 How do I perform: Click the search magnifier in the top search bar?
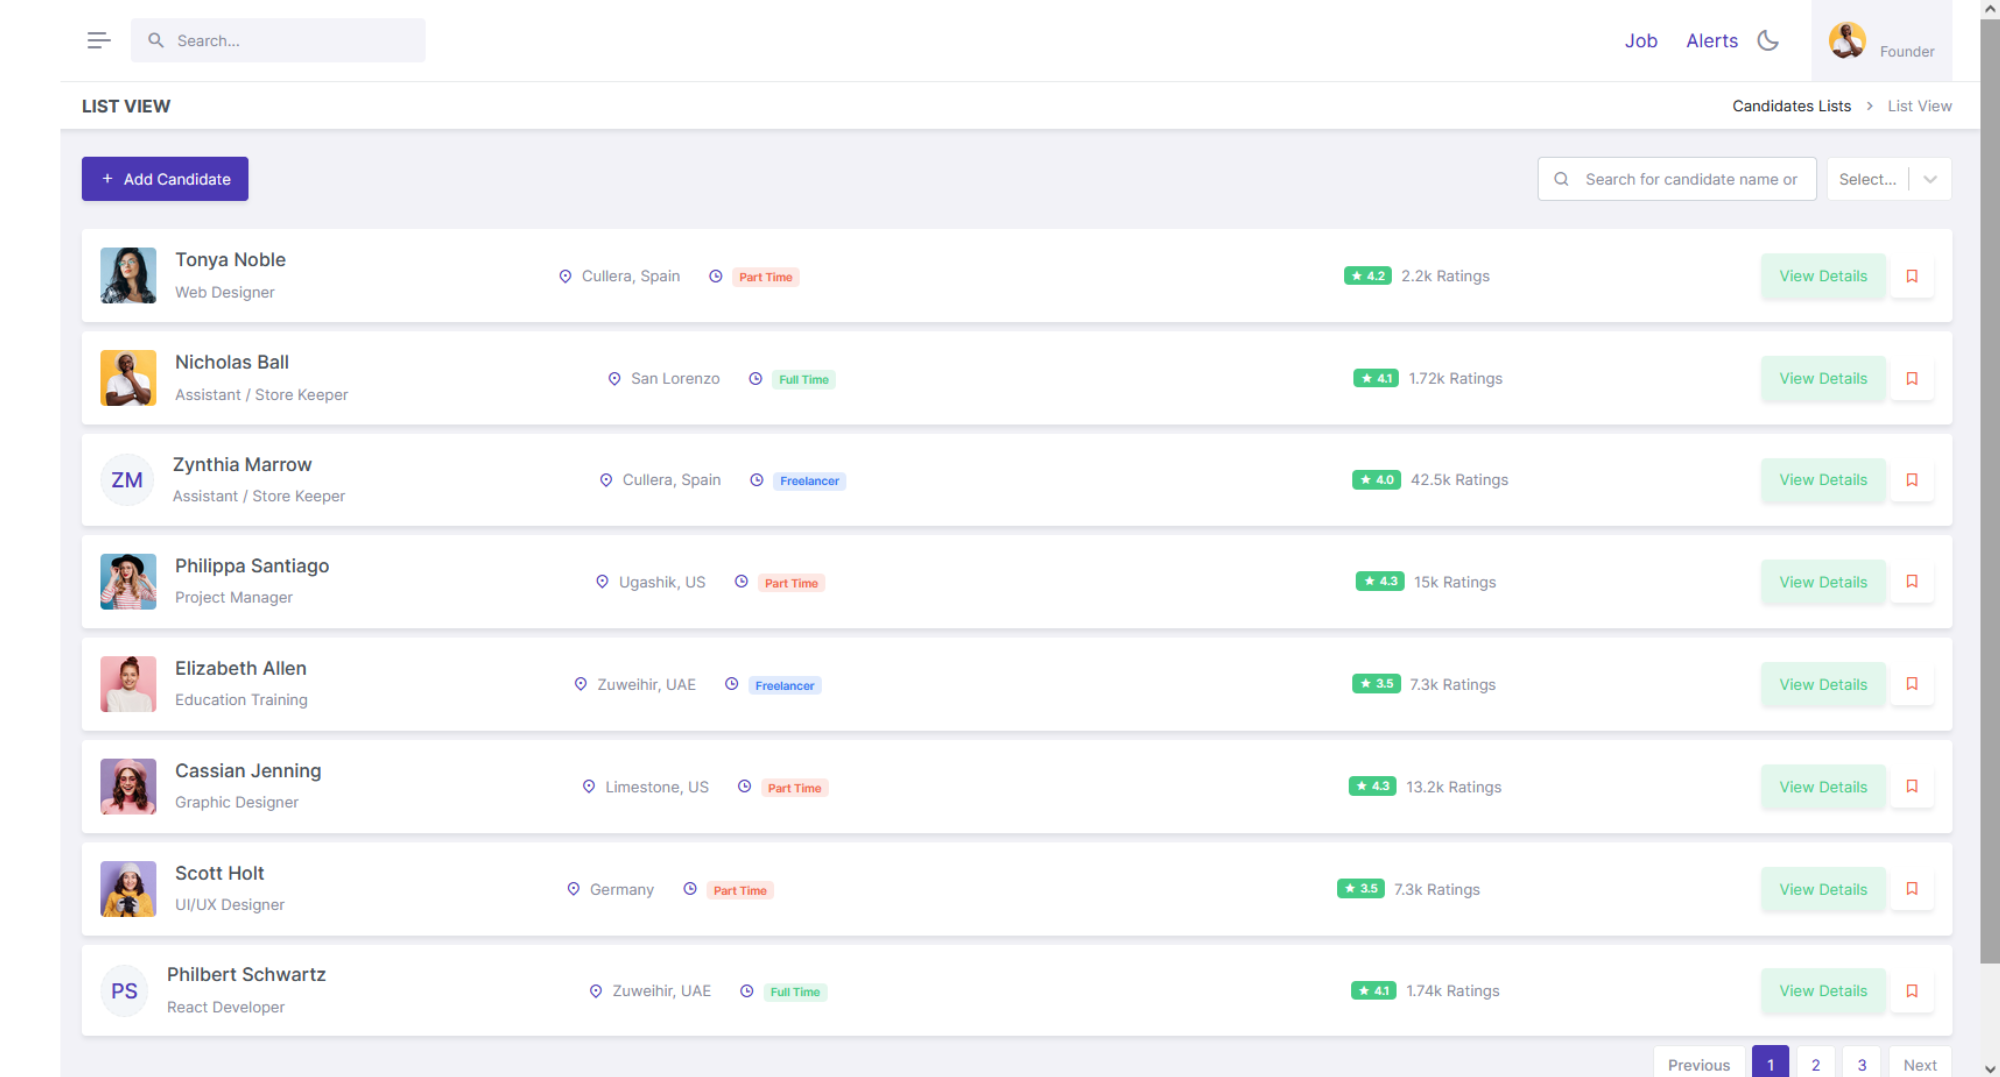156,40
